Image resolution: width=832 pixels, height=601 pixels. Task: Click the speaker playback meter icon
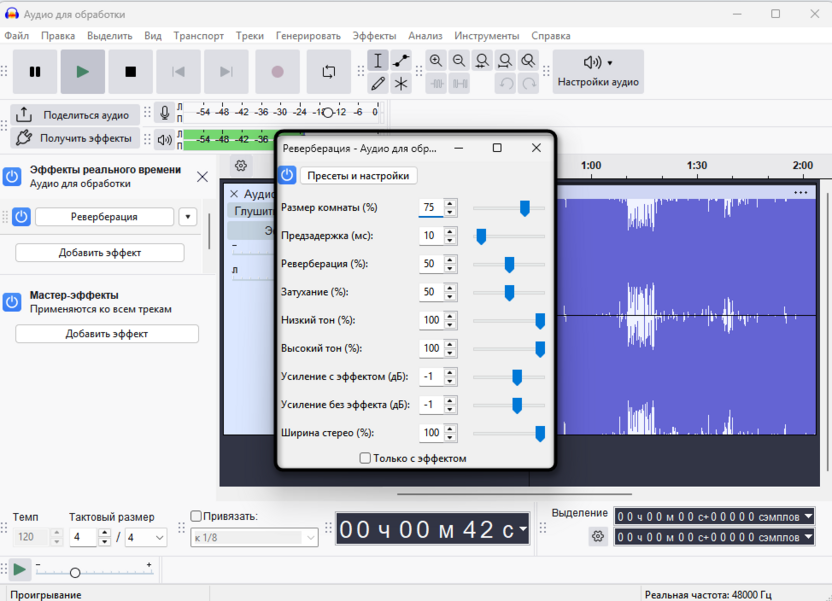pyautogui.click(x=164, y=140)
